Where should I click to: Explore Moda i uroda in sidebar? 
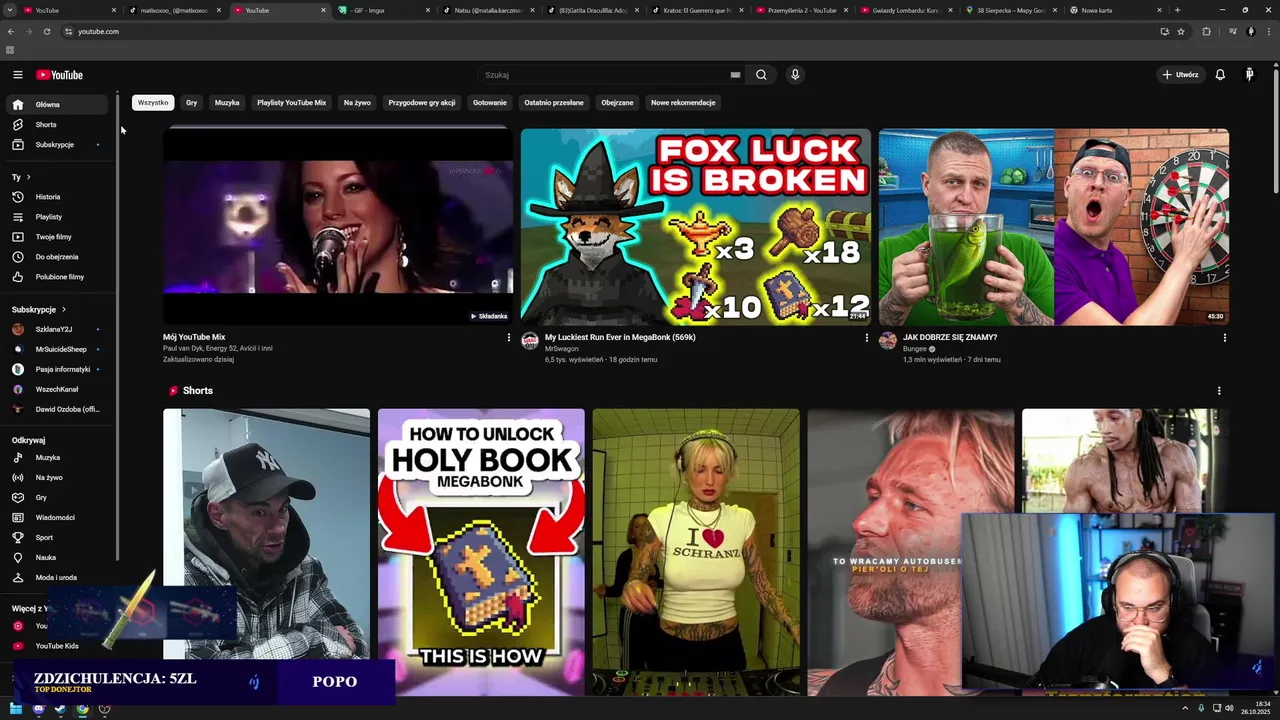[56, 578]
